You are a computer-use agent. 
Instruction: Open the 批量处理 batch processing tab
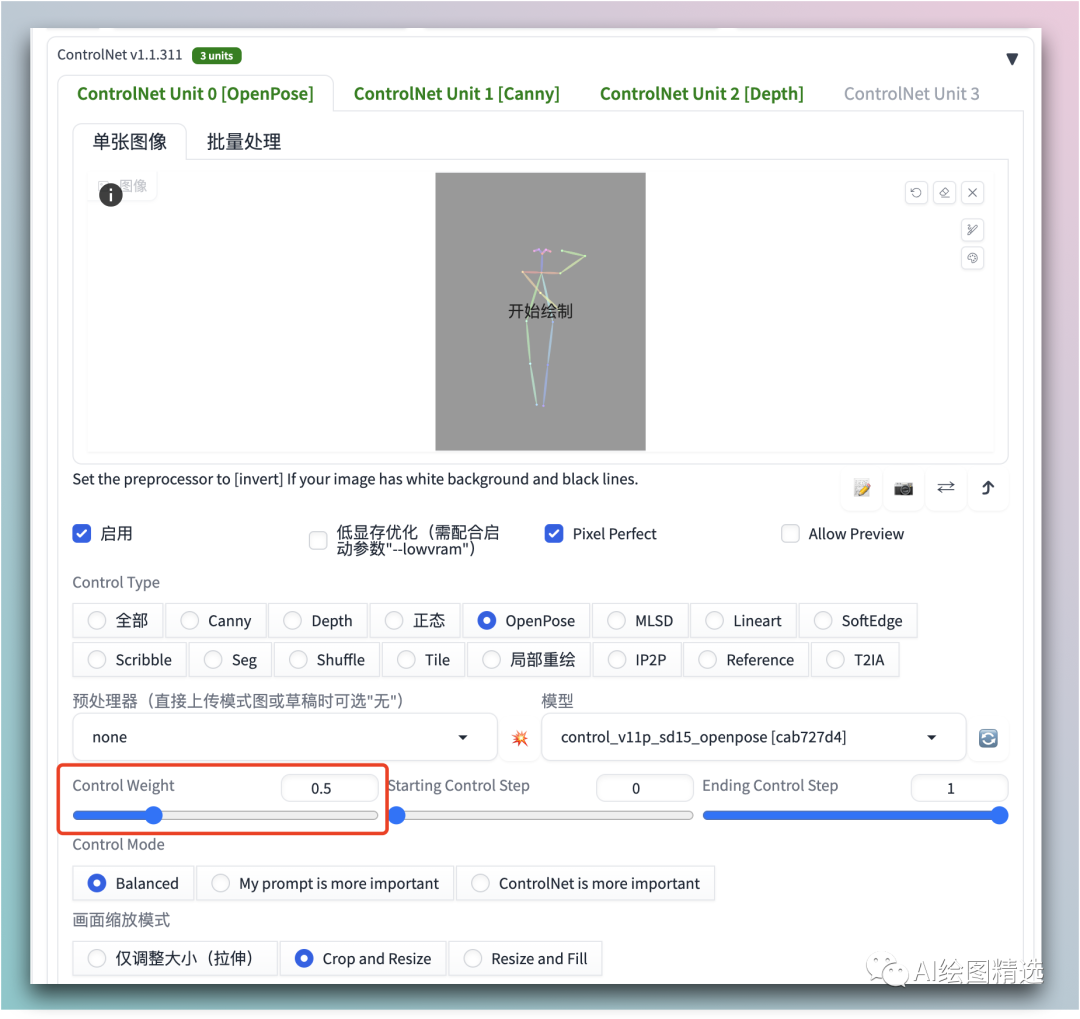tap(243, 141)
